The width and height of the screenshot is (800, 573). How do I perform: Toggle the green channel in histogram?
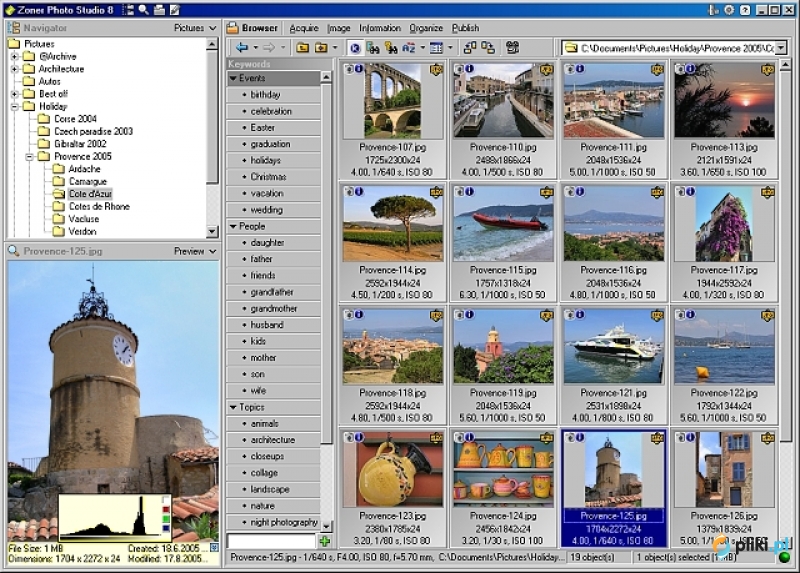(x=166, y=519)
